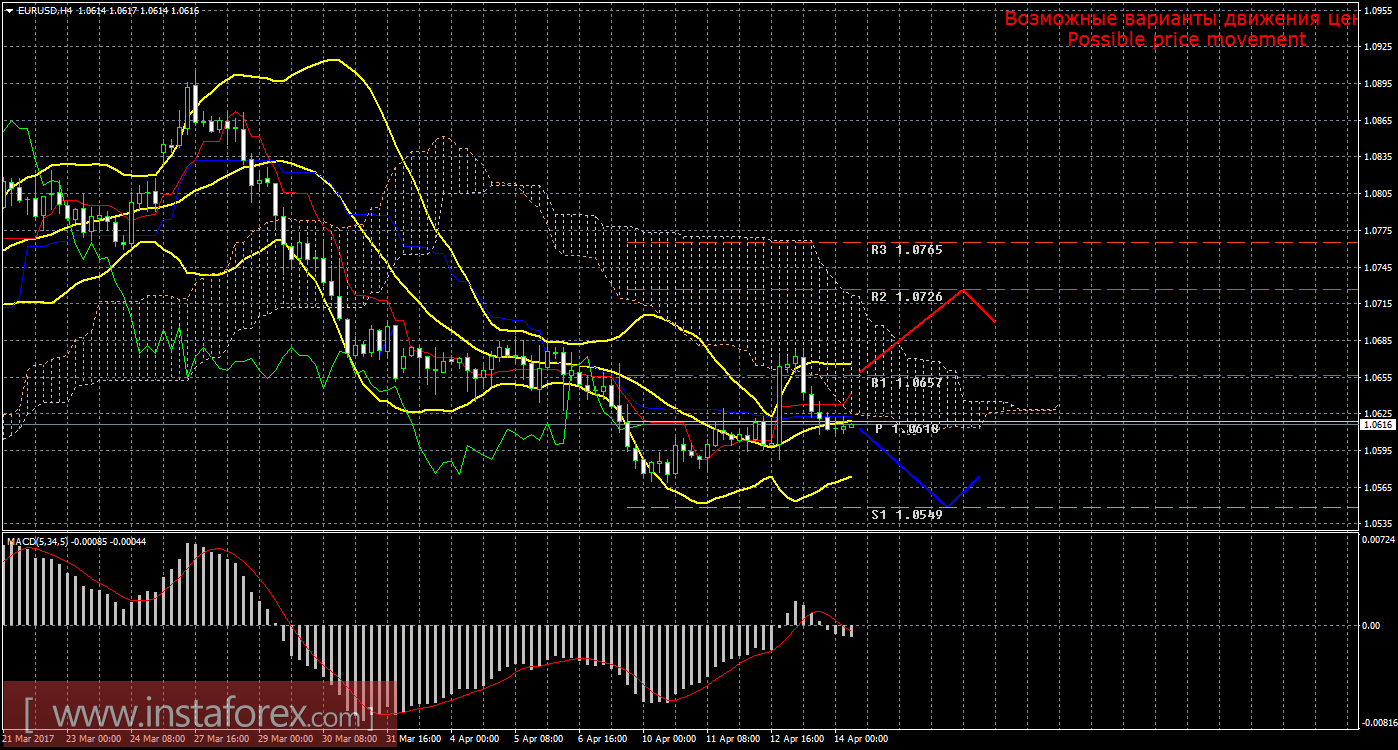Click the 1.0595 price scale value
Viewport: 1398px width, 750px height.
point(1377,450)
